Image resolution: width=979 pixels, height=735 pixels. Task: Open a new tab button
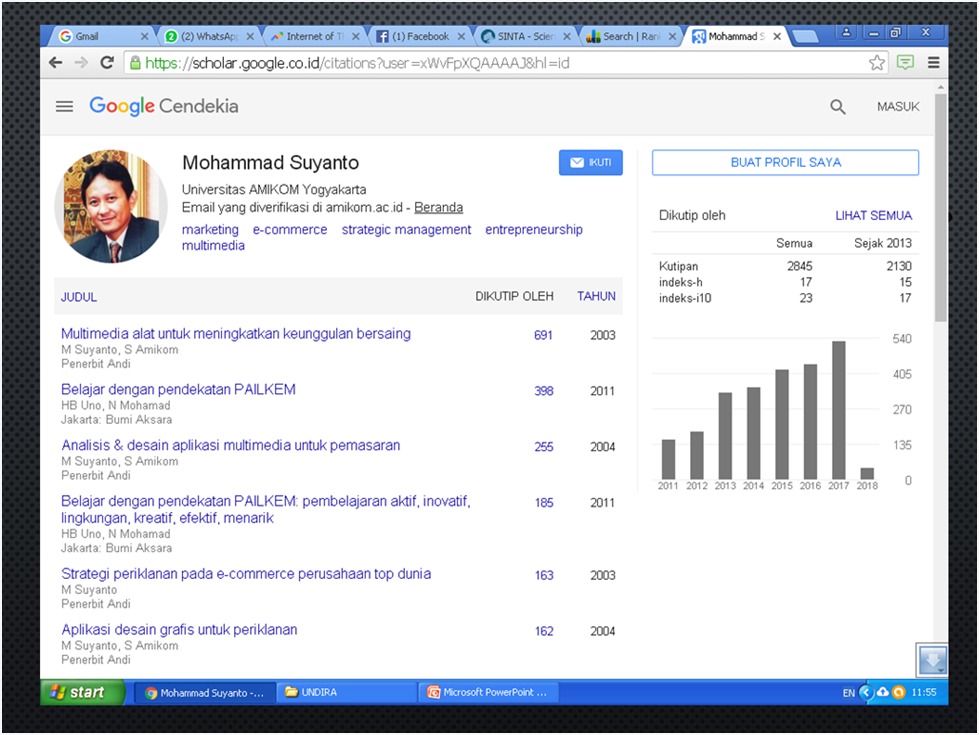(805, 36)
